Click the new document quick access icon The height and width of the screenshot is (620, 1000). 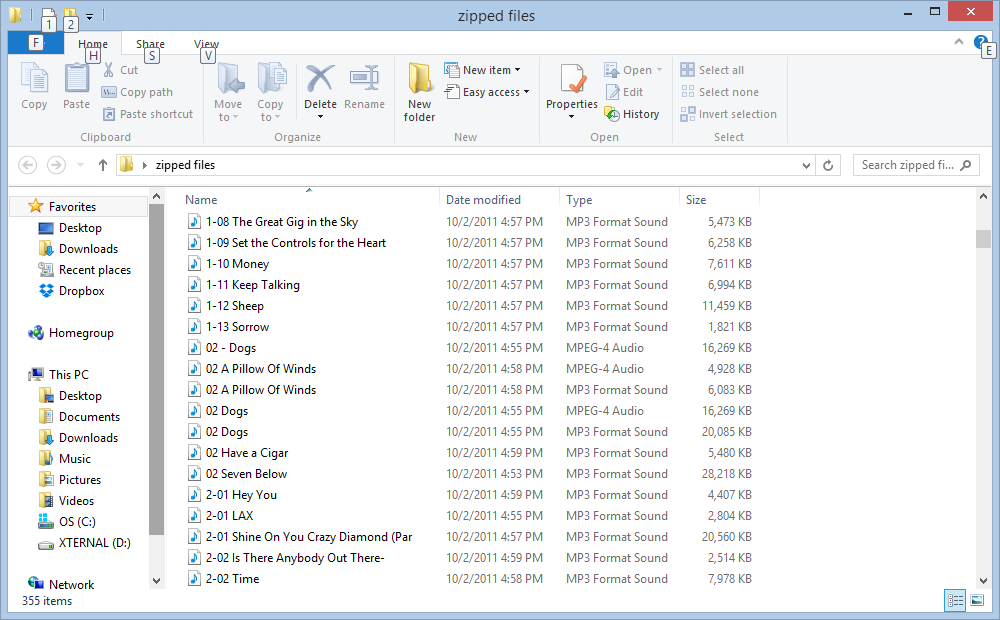[x=48, y=15]
